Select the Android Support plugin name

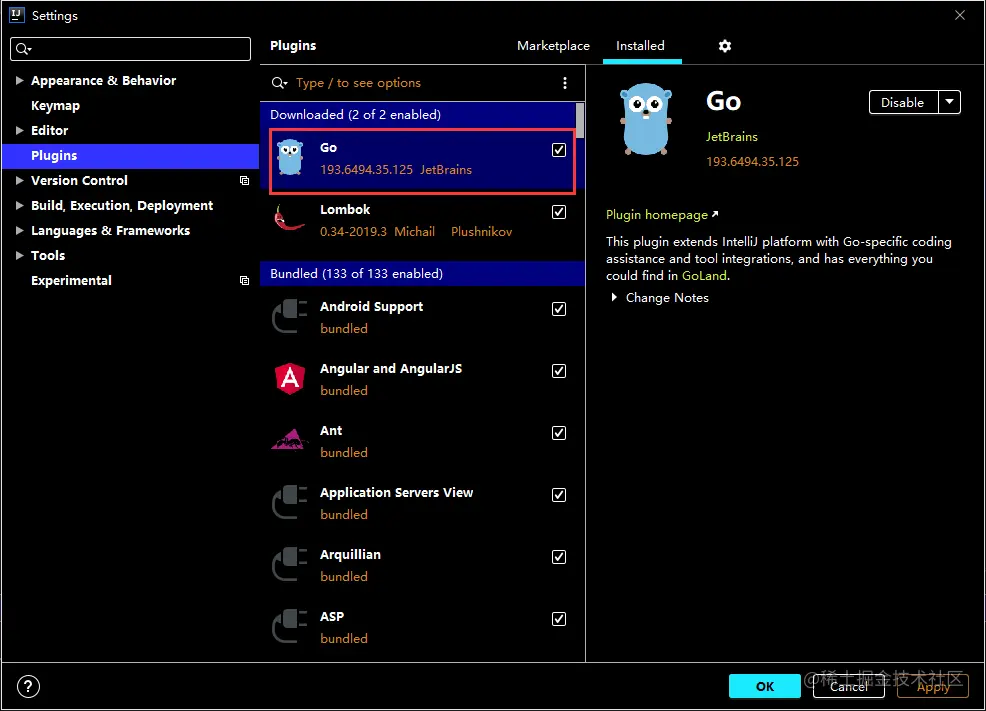(x=371, y=306)
